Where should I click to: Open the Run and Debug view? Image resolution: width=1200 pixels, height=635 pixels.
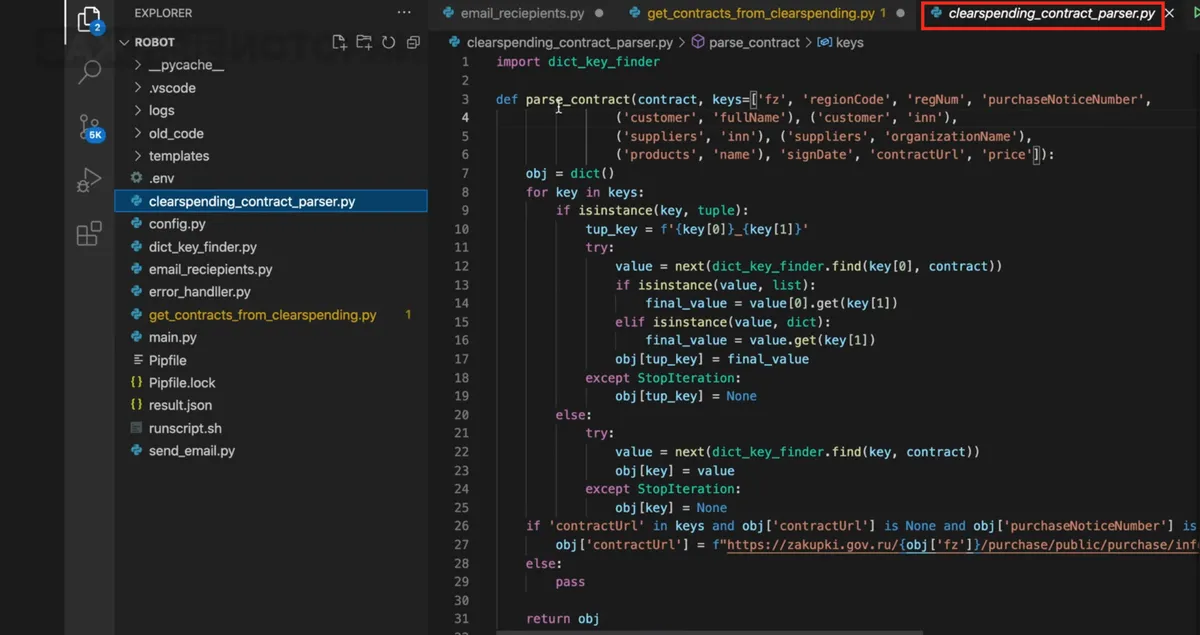coord(89,180)
